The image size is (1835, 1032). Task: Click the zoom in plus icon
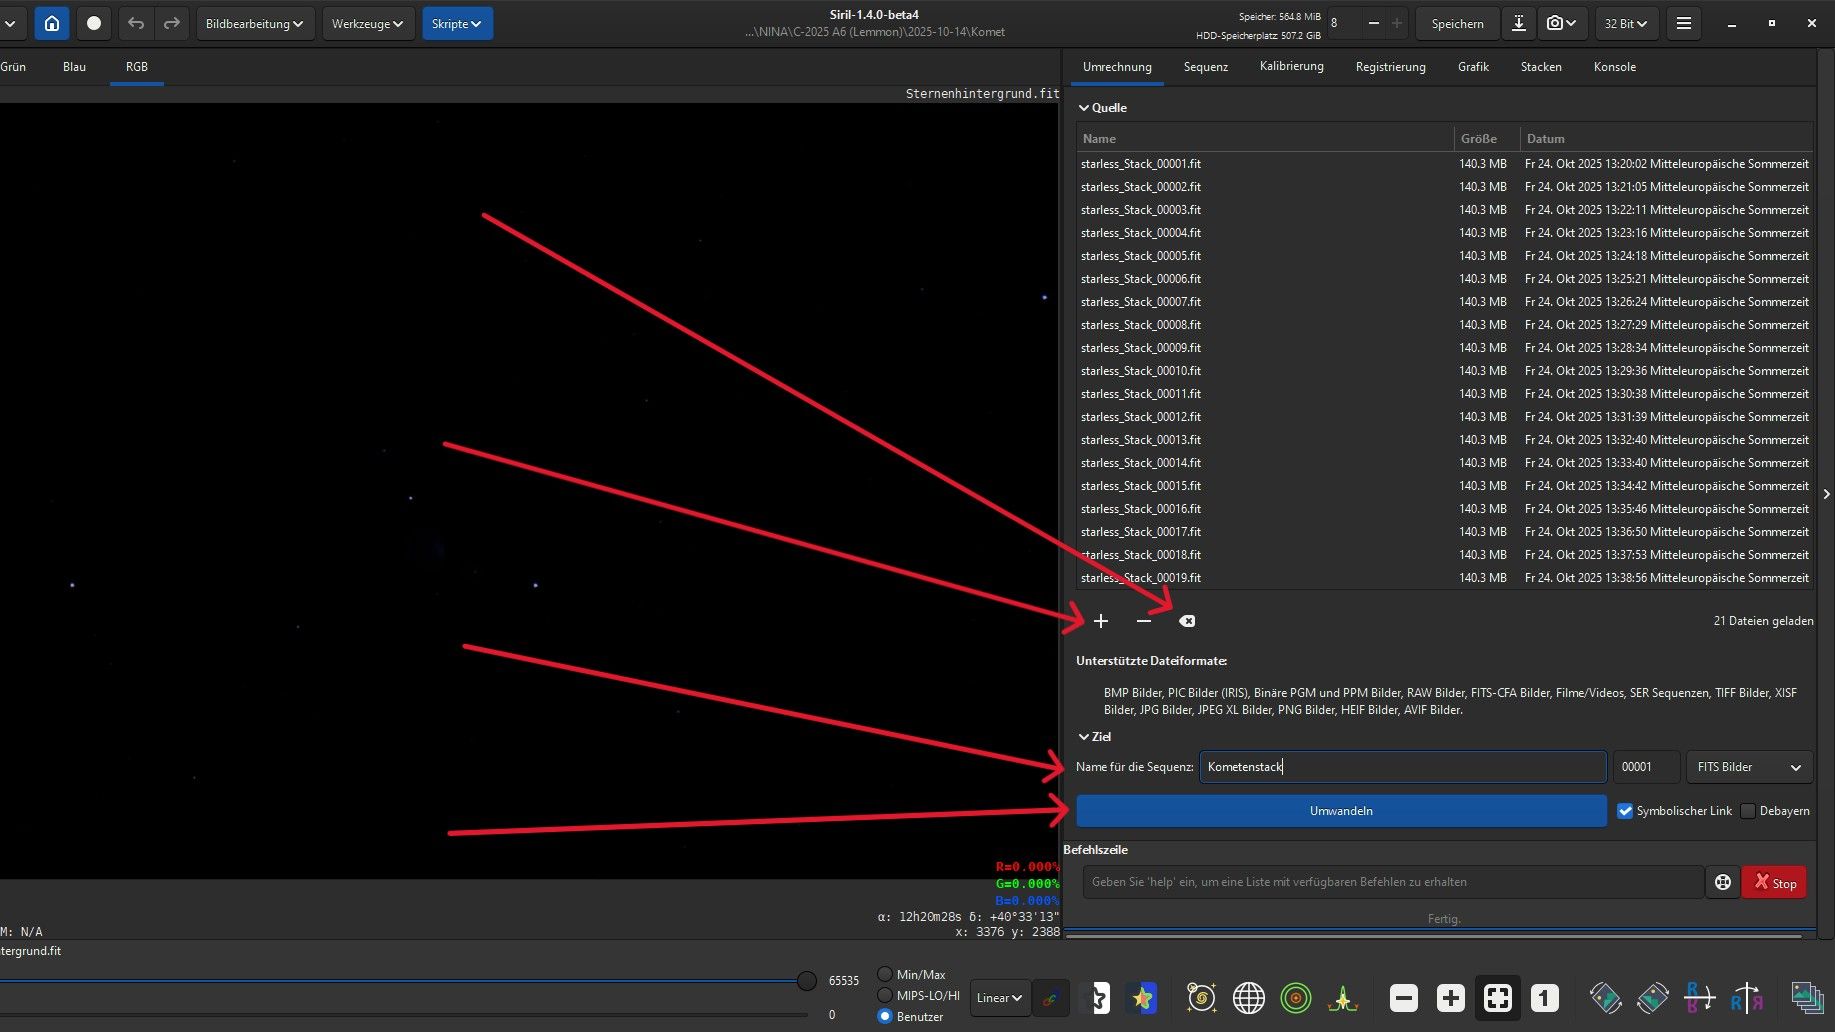(1450, 997)
